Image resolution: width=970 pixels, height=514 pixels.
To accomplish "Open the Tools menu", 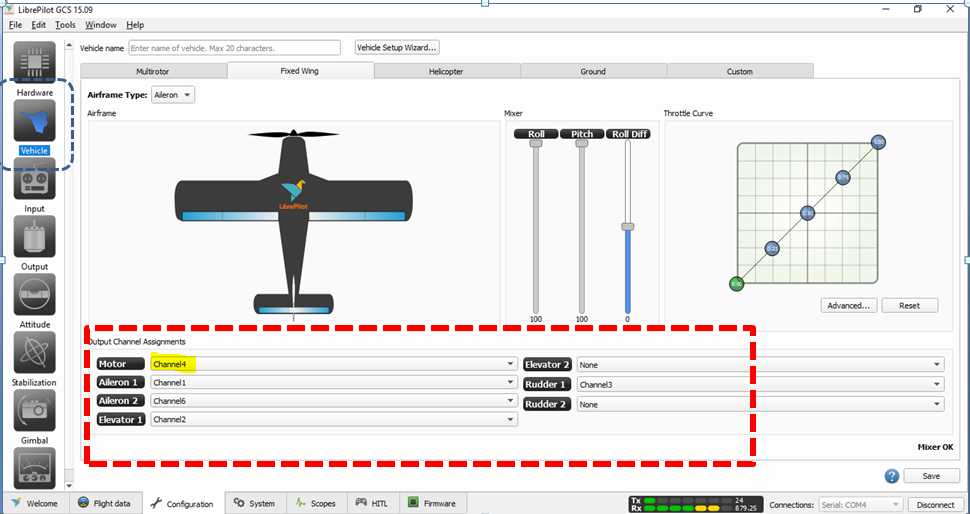I will [65, 25].
